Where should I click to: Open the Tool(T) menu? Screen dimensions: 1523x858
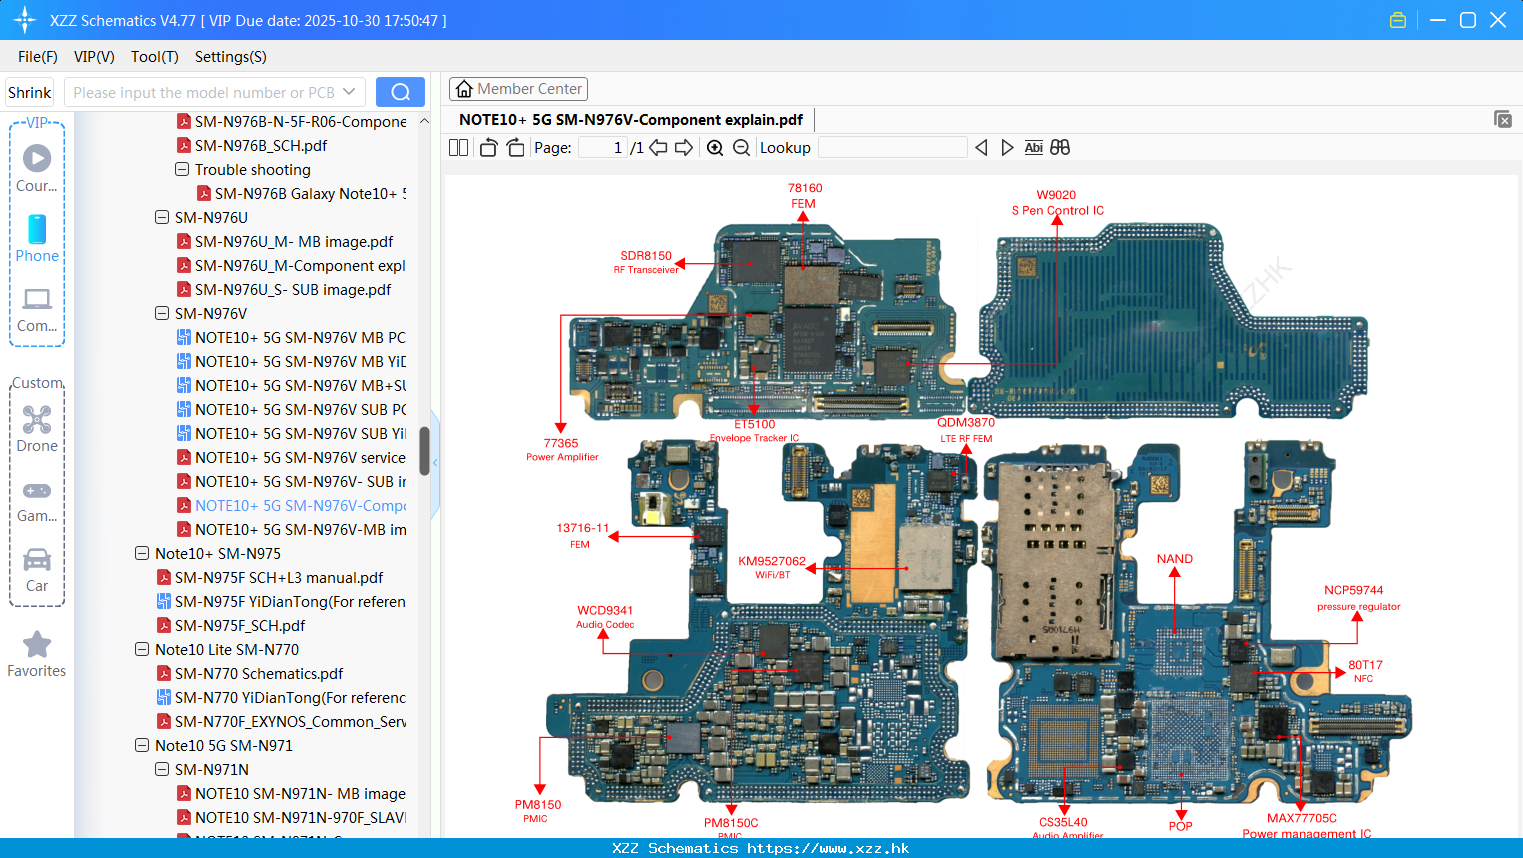coord(155,57)
